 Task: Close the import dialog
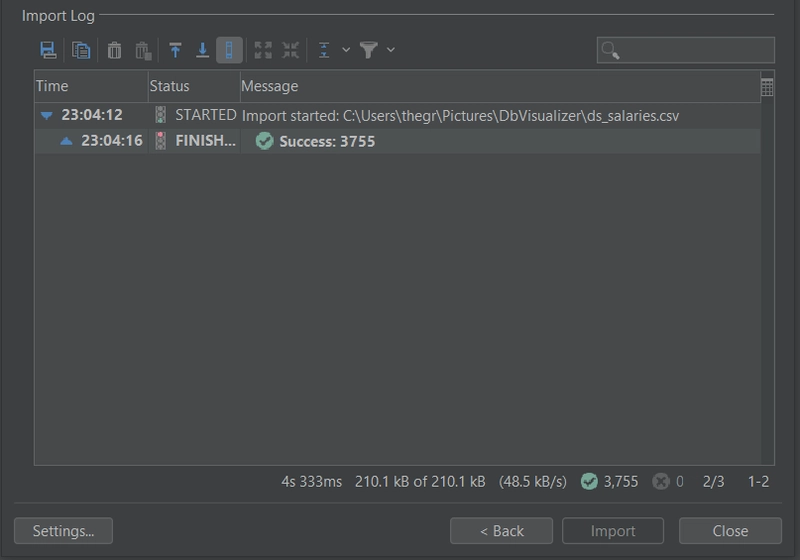pos(730,531)
